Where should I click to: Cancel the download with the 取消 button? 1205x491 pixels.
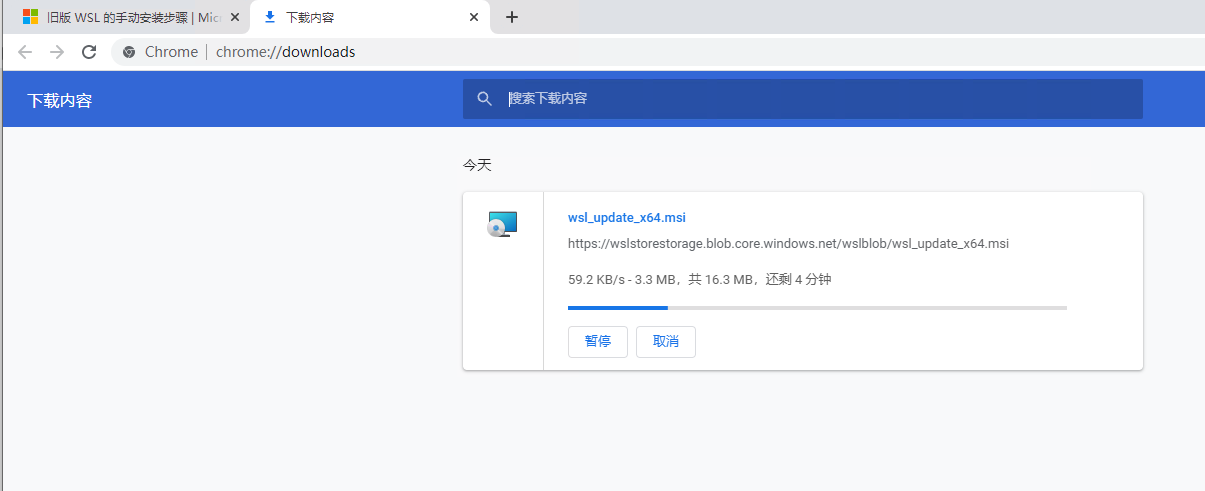pos(665,342)
